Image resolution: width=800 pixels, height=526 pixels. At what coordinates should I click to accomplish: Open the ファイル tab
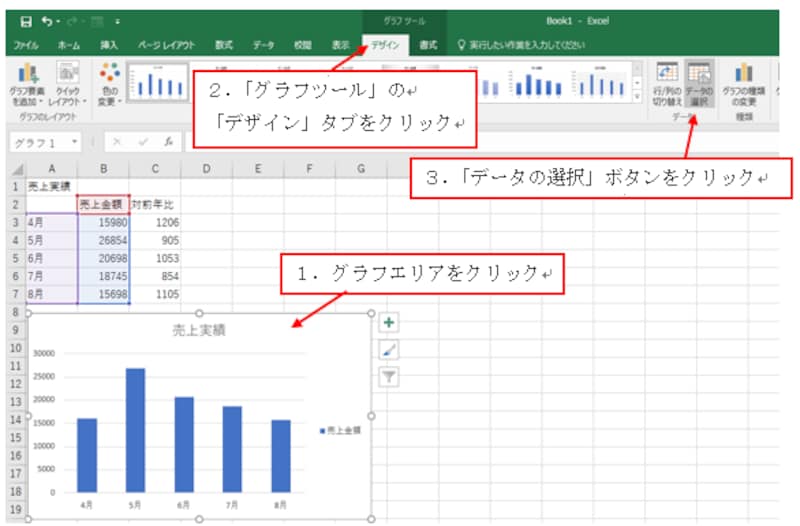26,45
